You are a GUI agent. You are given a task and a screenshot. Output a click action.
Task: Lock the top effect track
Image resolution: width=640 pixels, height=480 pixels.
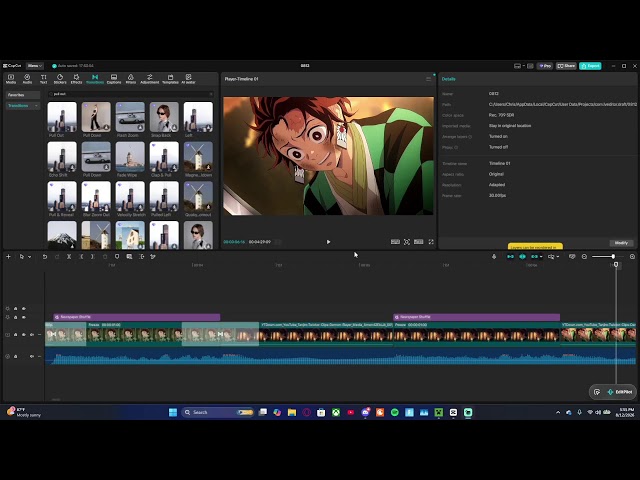16,309
